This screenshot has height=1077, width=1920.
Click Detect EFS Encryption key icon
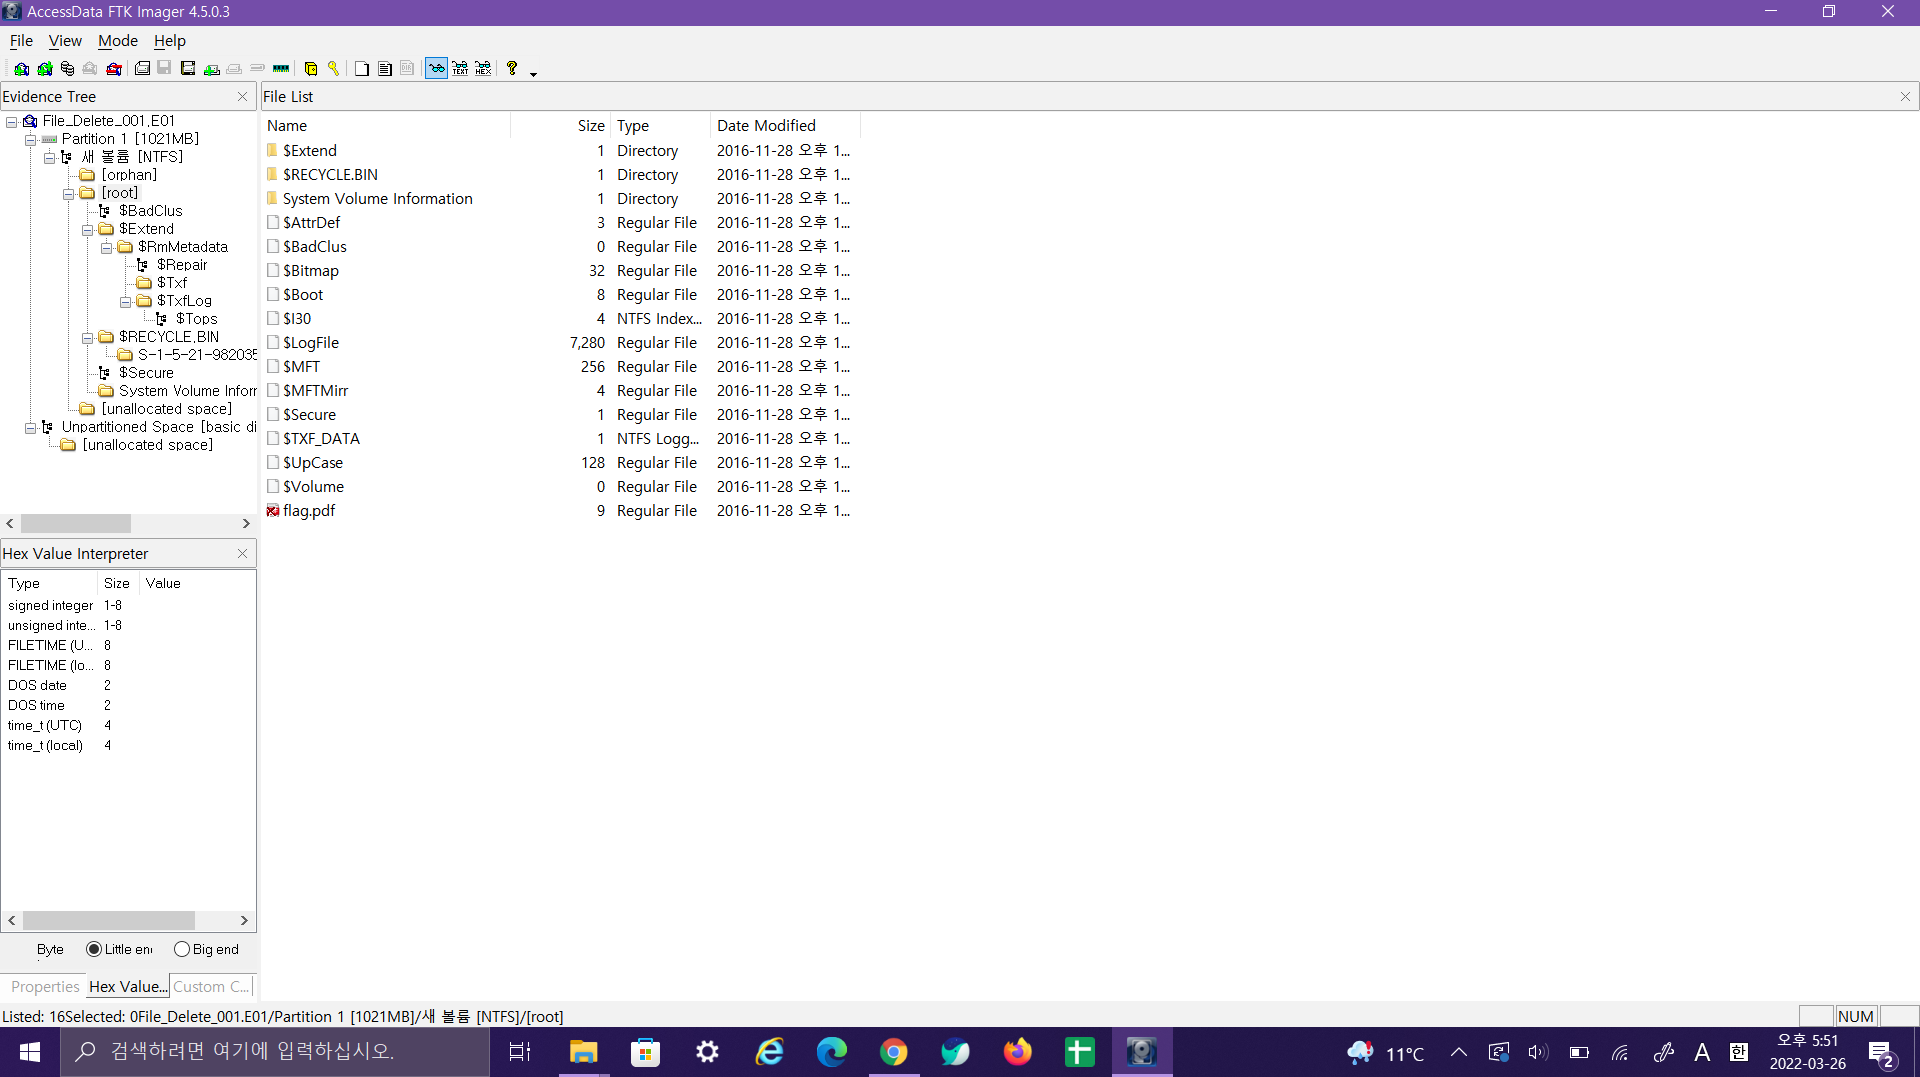coord(334,69)
